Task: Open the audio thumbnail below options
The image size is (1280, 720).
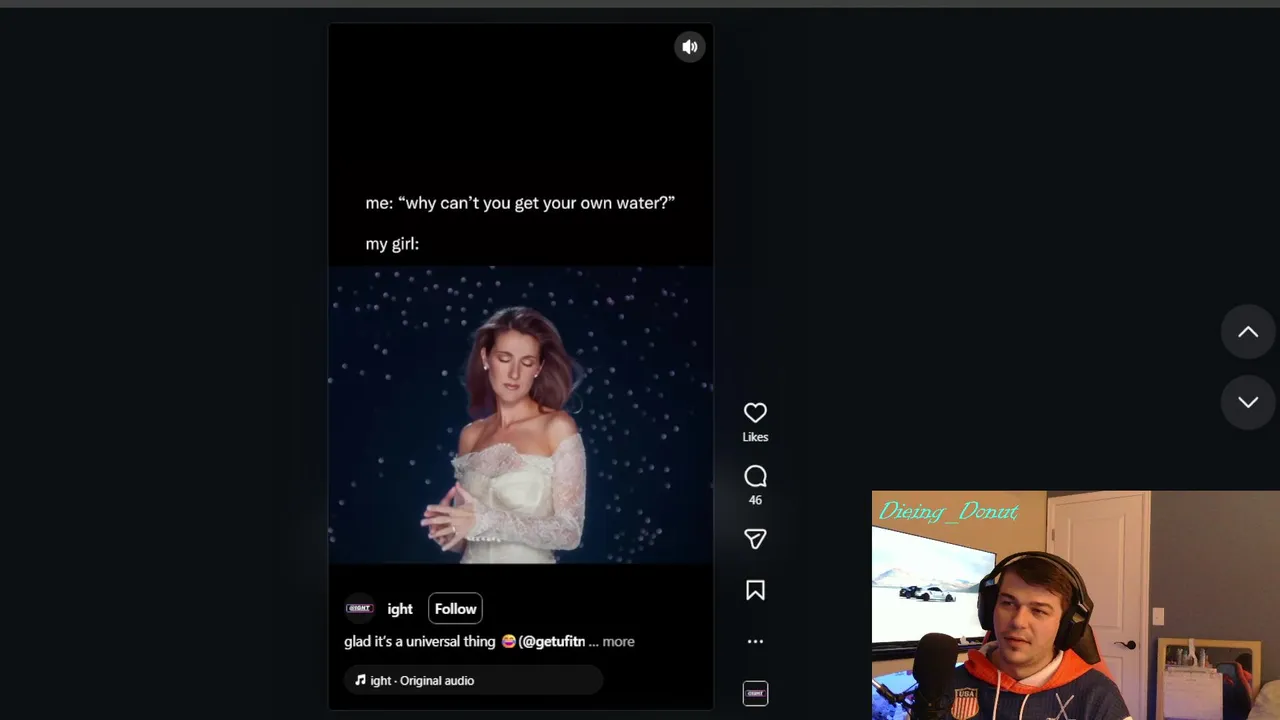Action: click(755, 693)
